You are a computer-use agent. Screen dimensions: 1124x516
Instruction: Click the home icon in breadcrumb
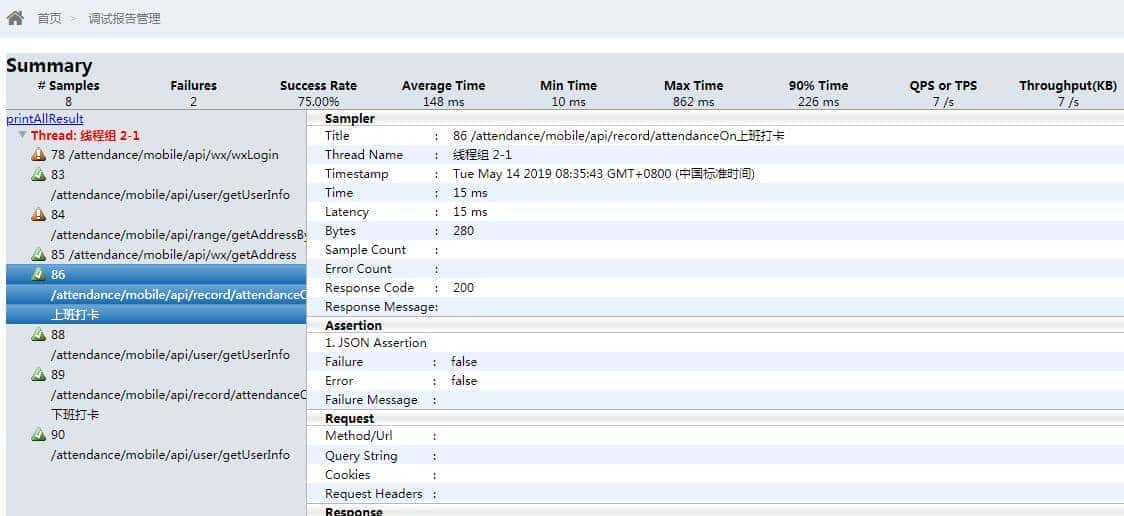[15, 18]
